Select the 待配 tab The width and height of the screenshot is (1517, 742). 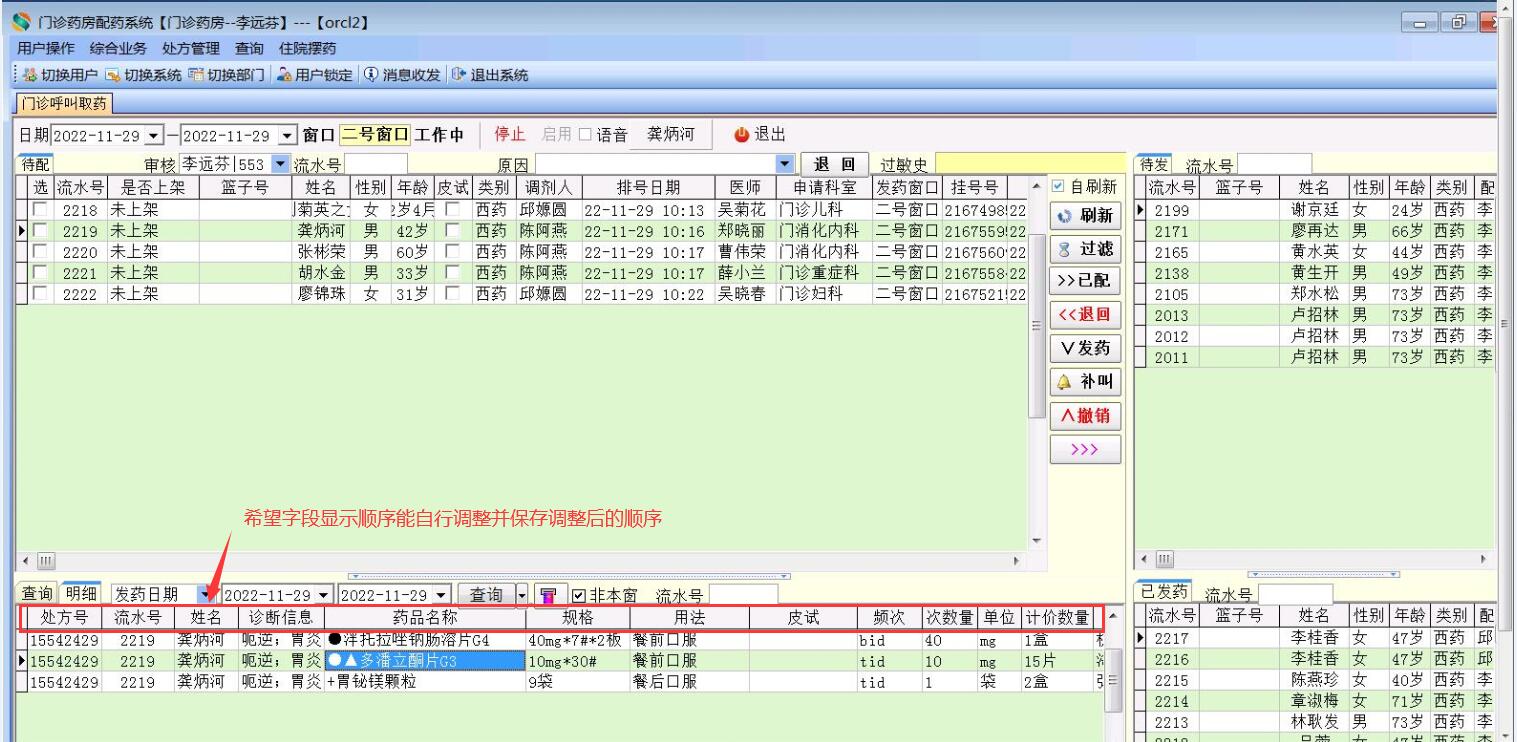pos(36,163)
